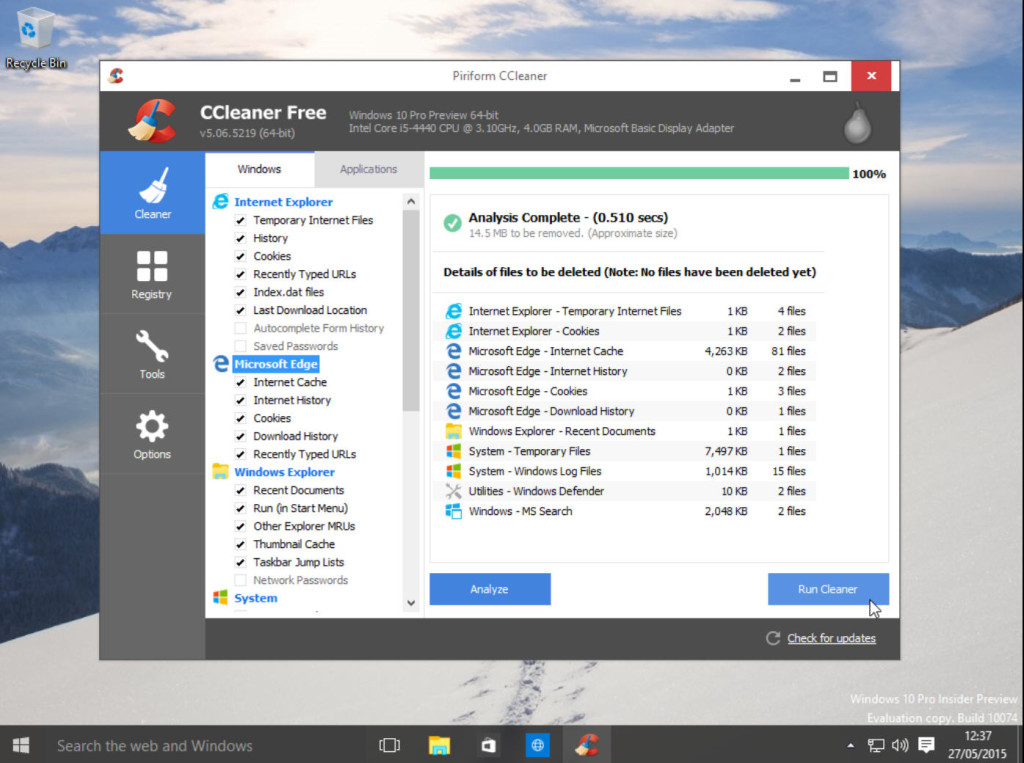
Task: Uncheck Internet Explorer History checkbox
Action: (x=240, y=238)
